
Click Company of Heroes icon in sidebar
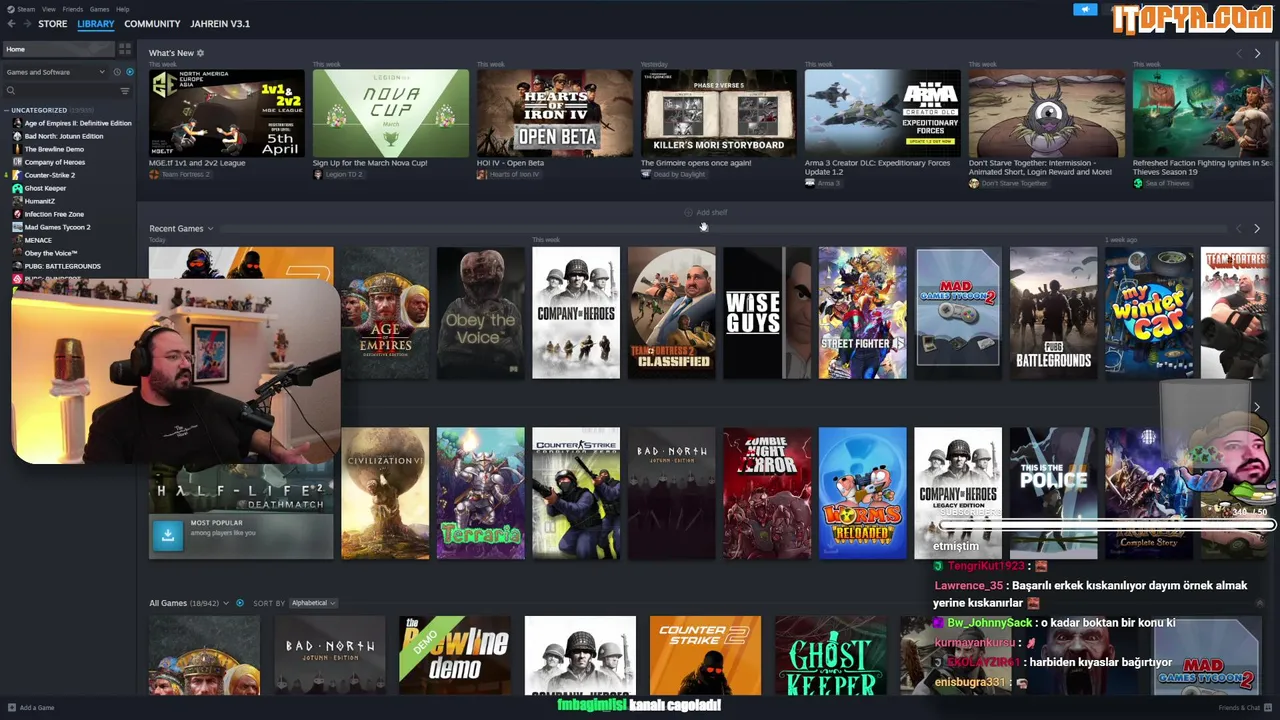[x=17, y=162]
